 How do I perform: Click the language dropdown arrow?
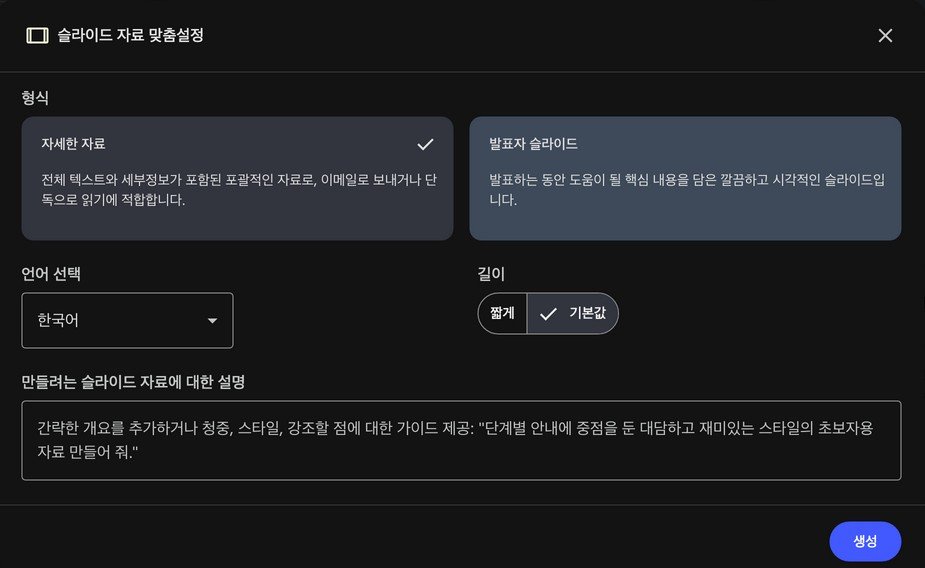212,321
